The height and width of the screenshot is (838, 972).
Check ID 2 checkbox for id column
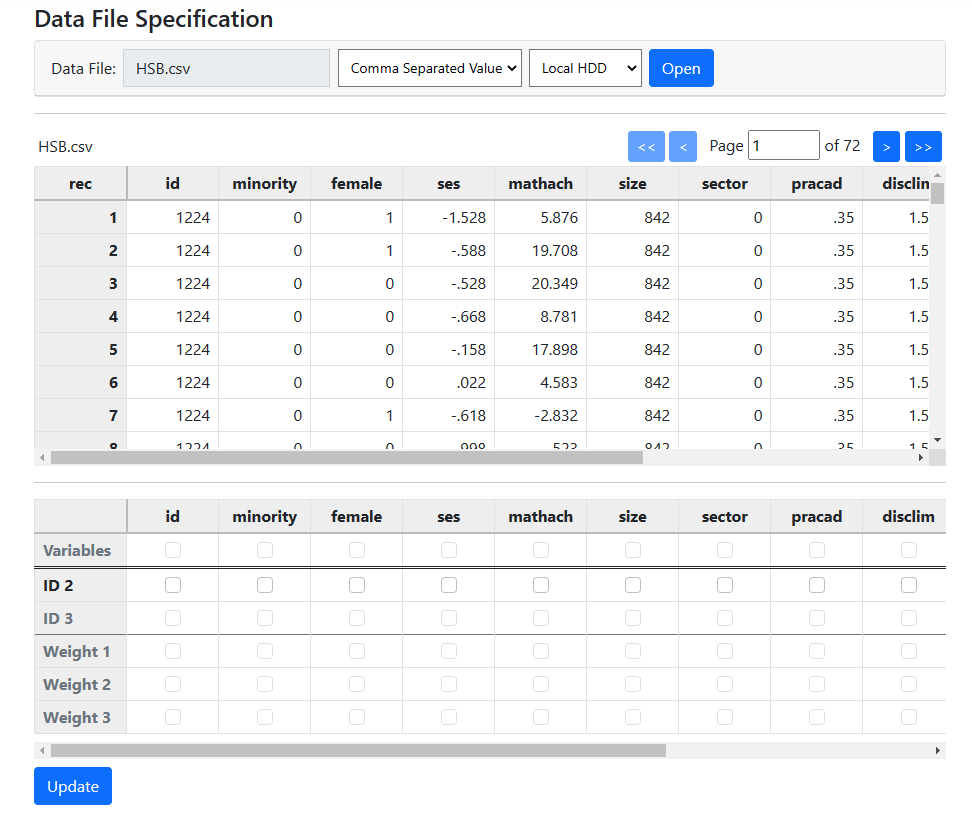pyautogui.click(x=173, y=585)
